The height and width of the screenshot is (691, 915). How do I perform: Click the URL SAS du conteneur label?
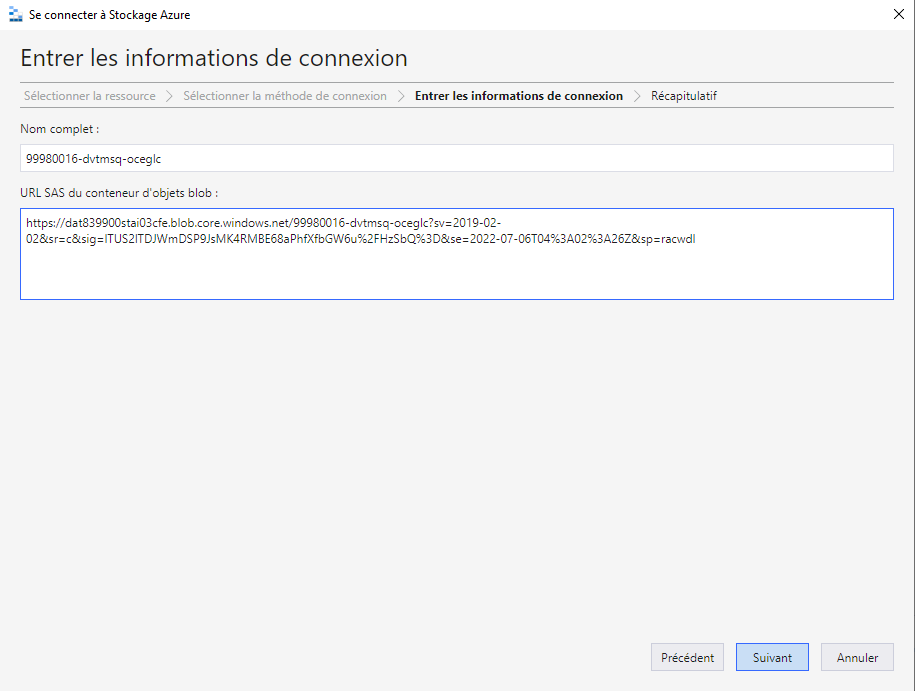(x=119, y=192)
